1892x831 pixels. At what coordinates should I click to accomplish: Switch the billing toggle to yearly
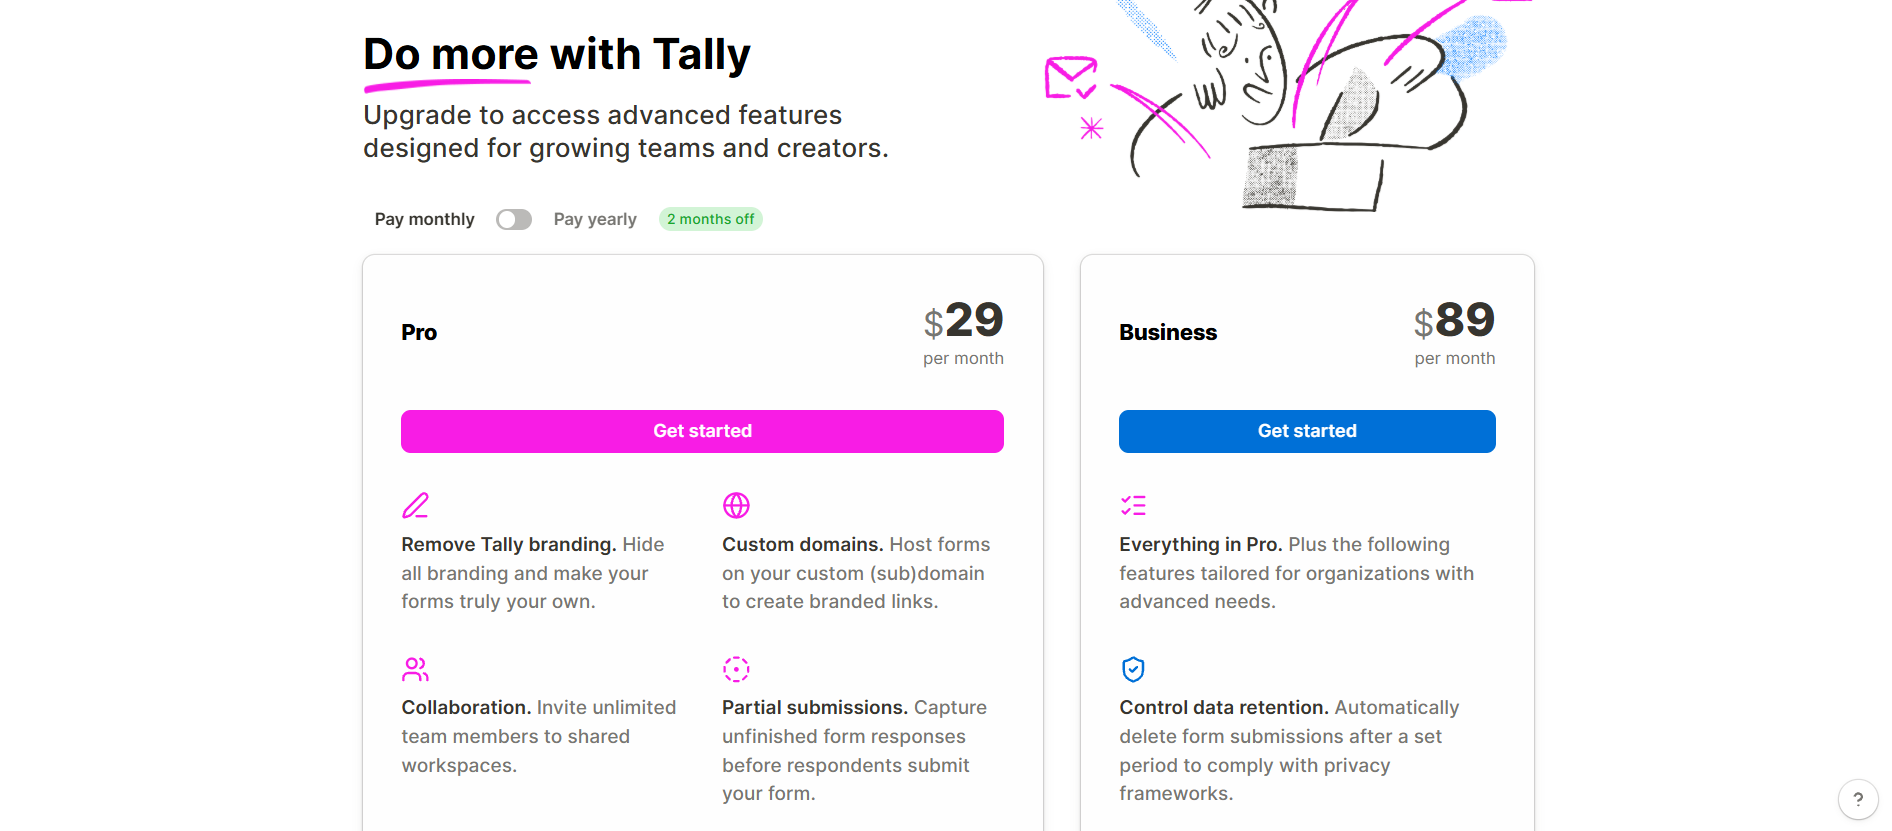(514, 219)
